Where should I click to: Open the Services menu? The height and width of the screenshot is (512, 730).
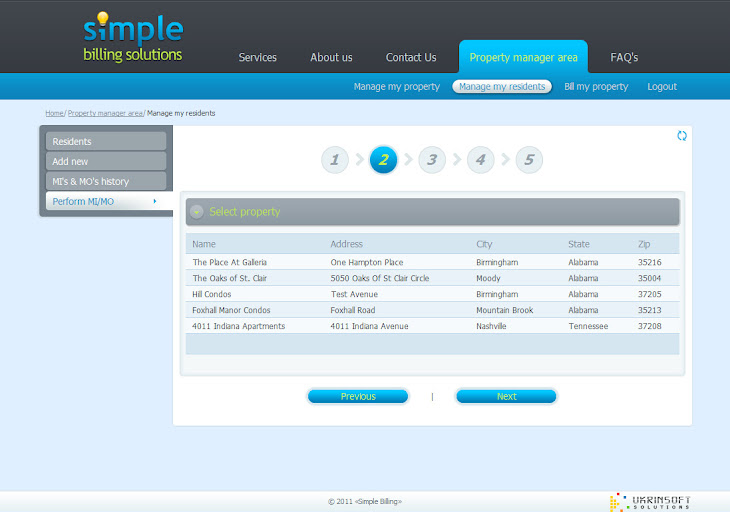tap(257, 57)
